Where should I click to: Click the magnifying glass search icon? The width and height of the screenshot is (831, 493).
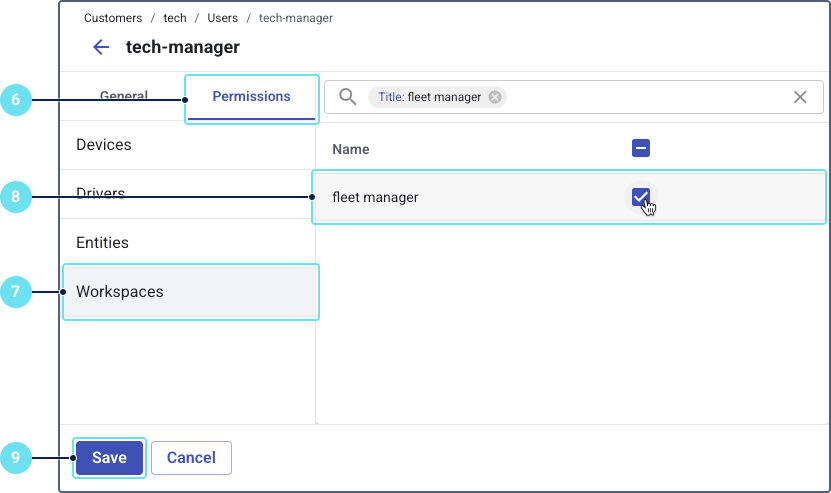coord(347,97)
